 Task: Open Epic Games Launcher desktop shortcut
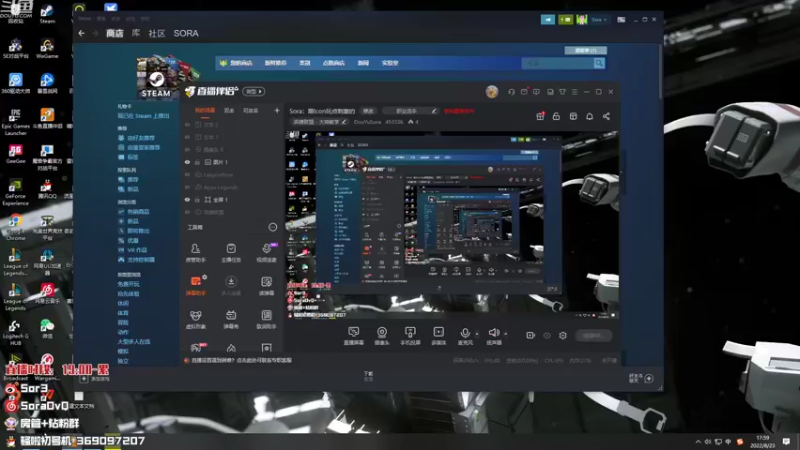(15, 122)
